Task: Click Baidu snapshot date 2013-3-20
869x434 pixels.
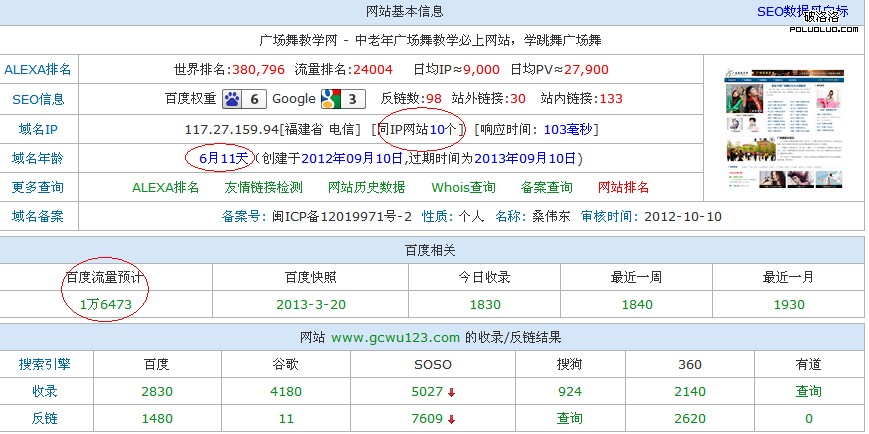Action: pyautogui.click(x=310, y=304)
